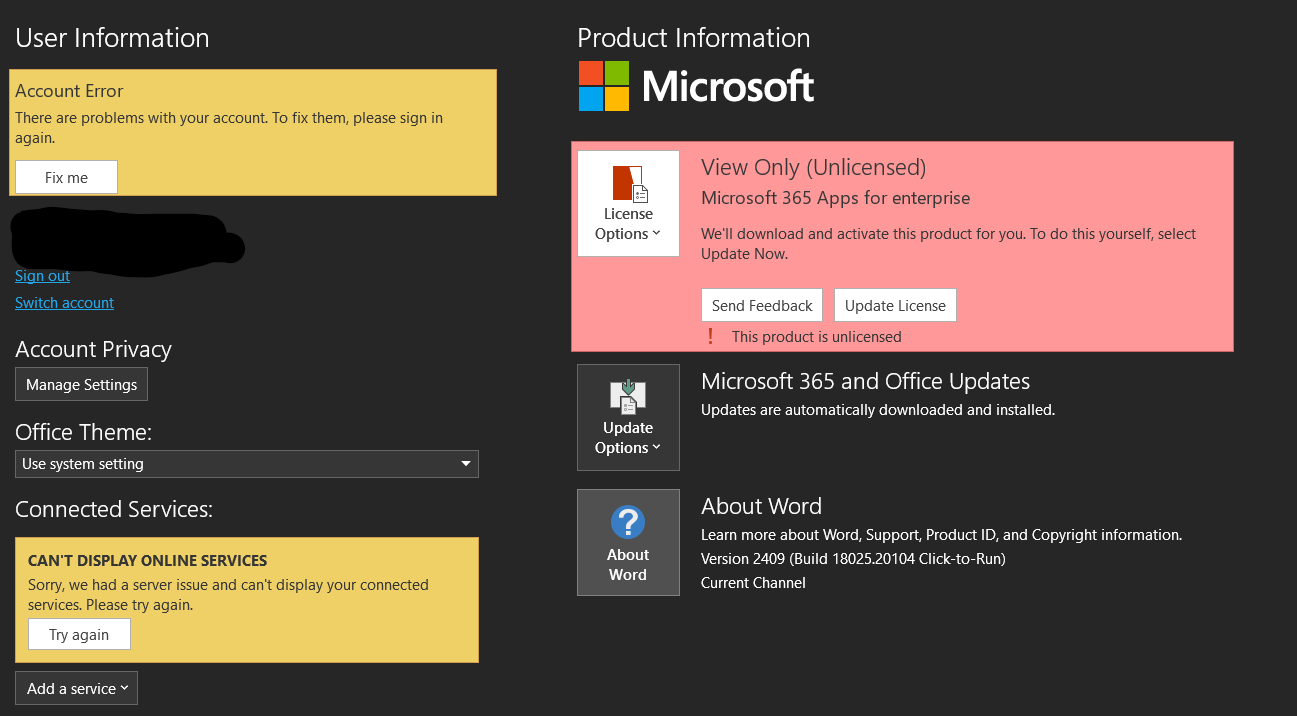Click Try again for connected services
Image resolution: width=1297 pixels, height=716 pixels.
click(79, 634)
